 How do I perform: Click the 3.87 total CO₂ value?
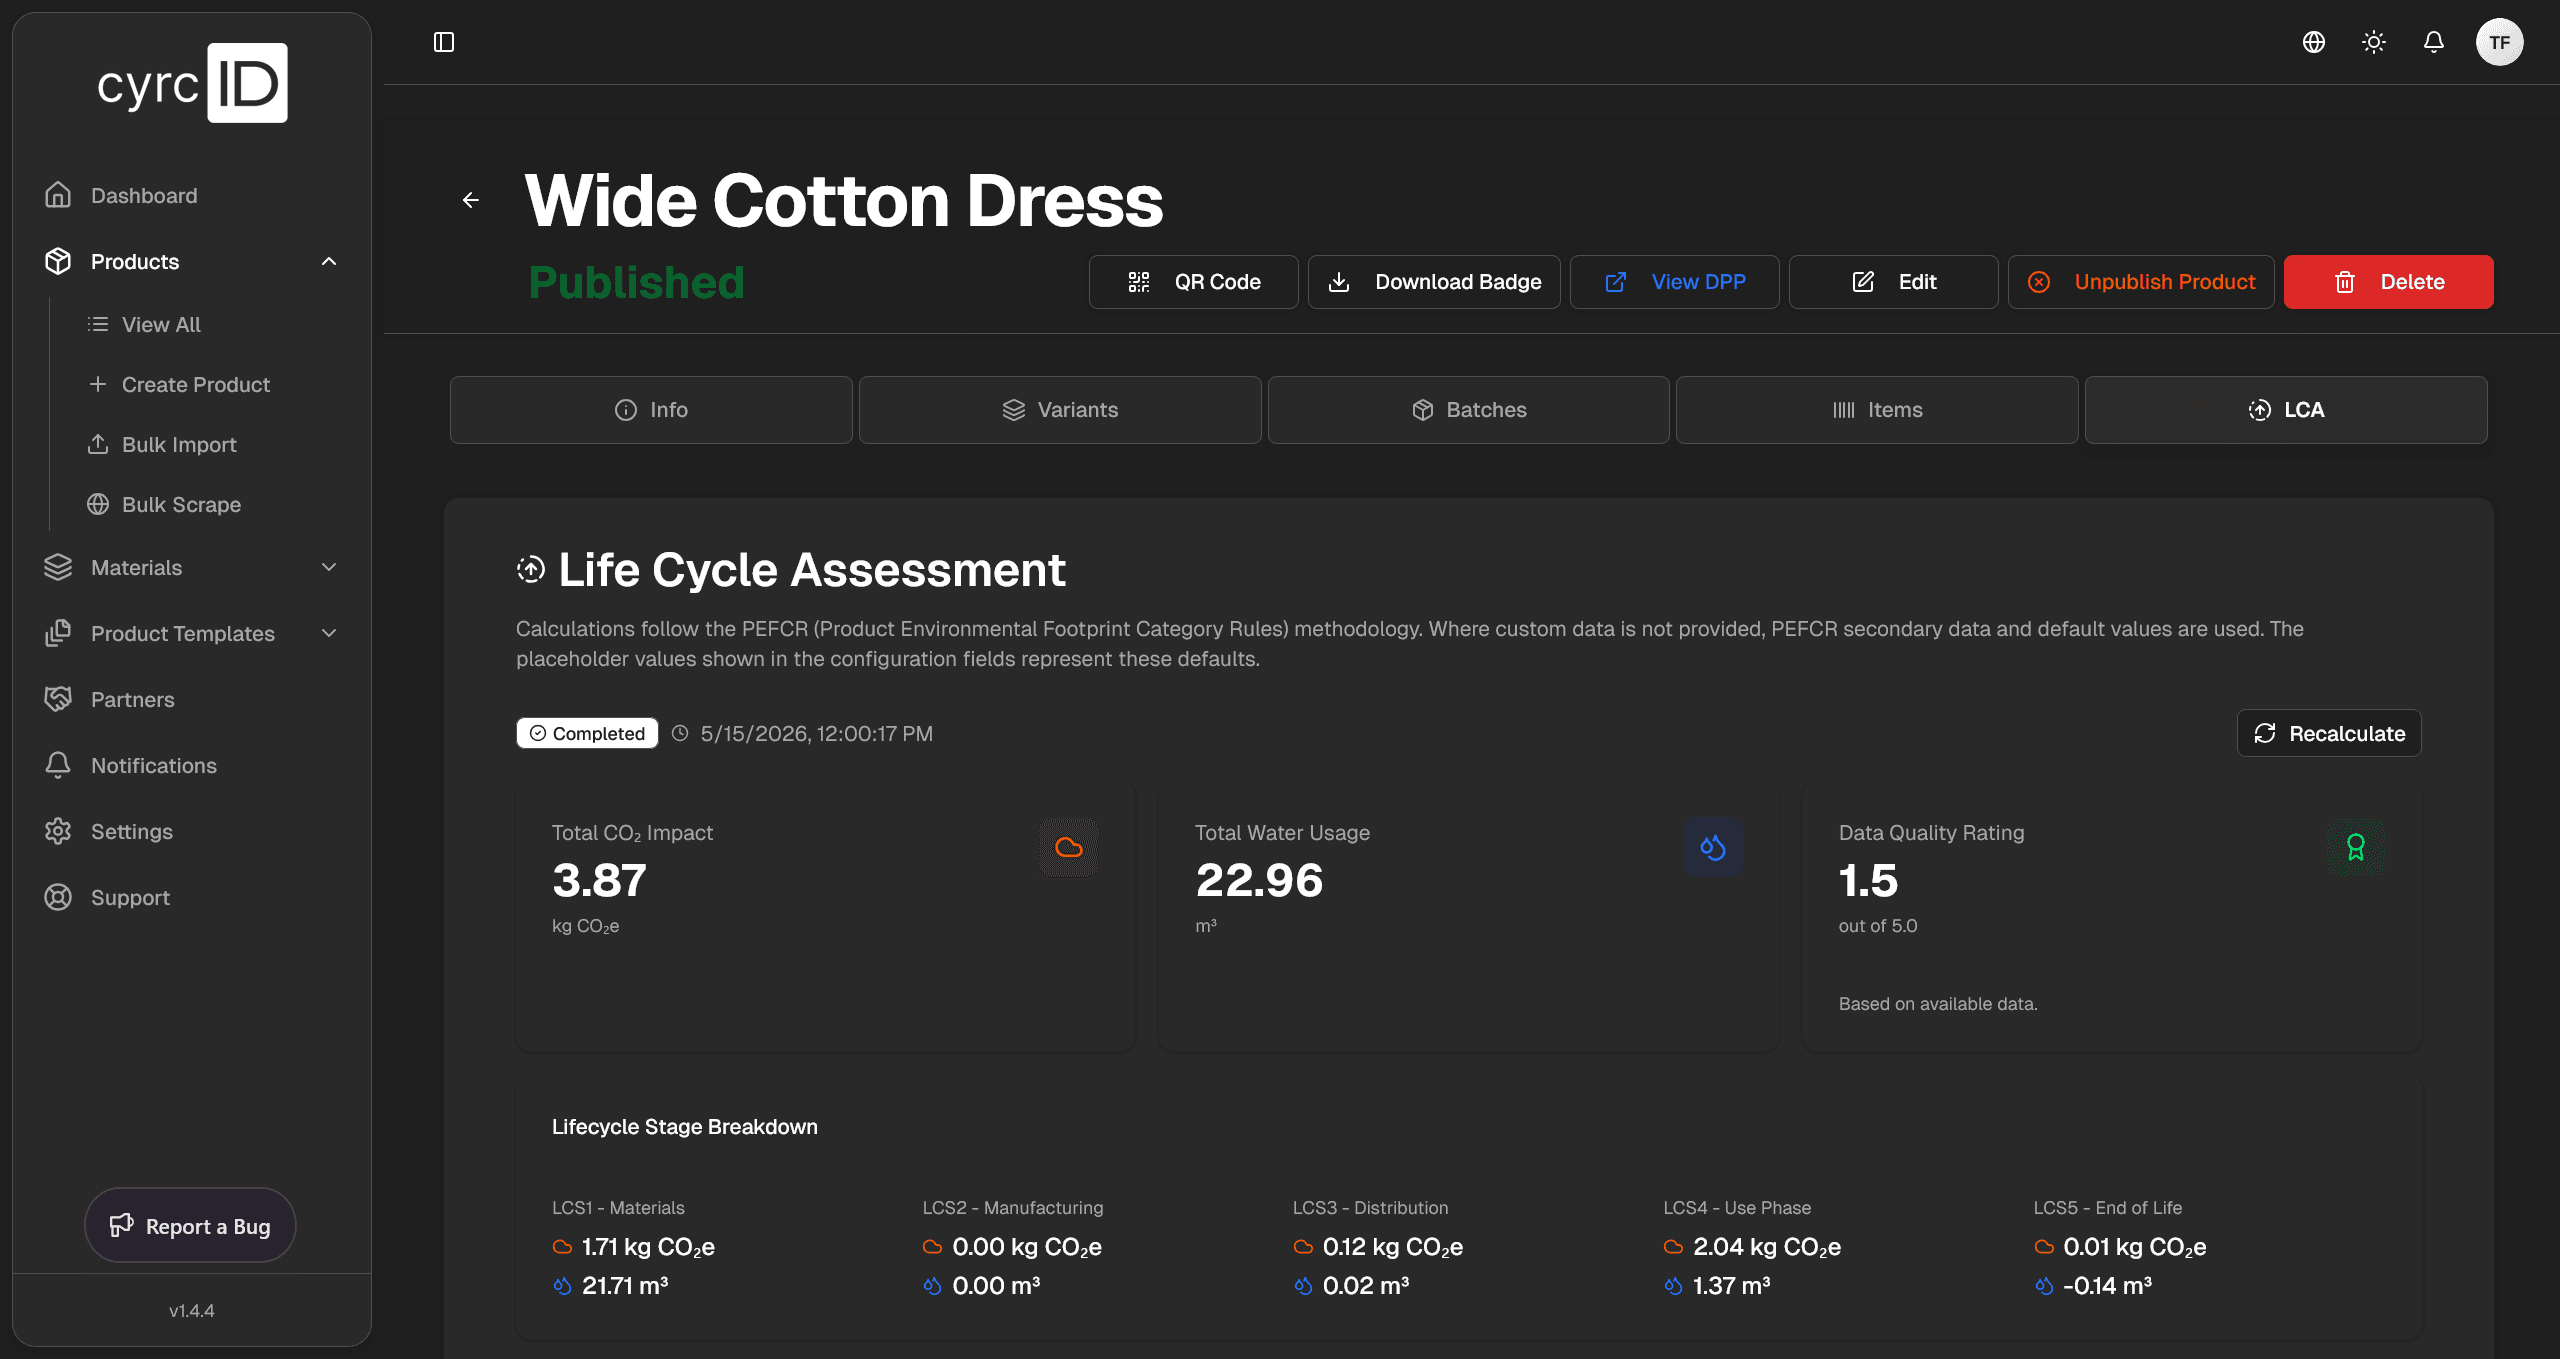click(x=599, y=881)
